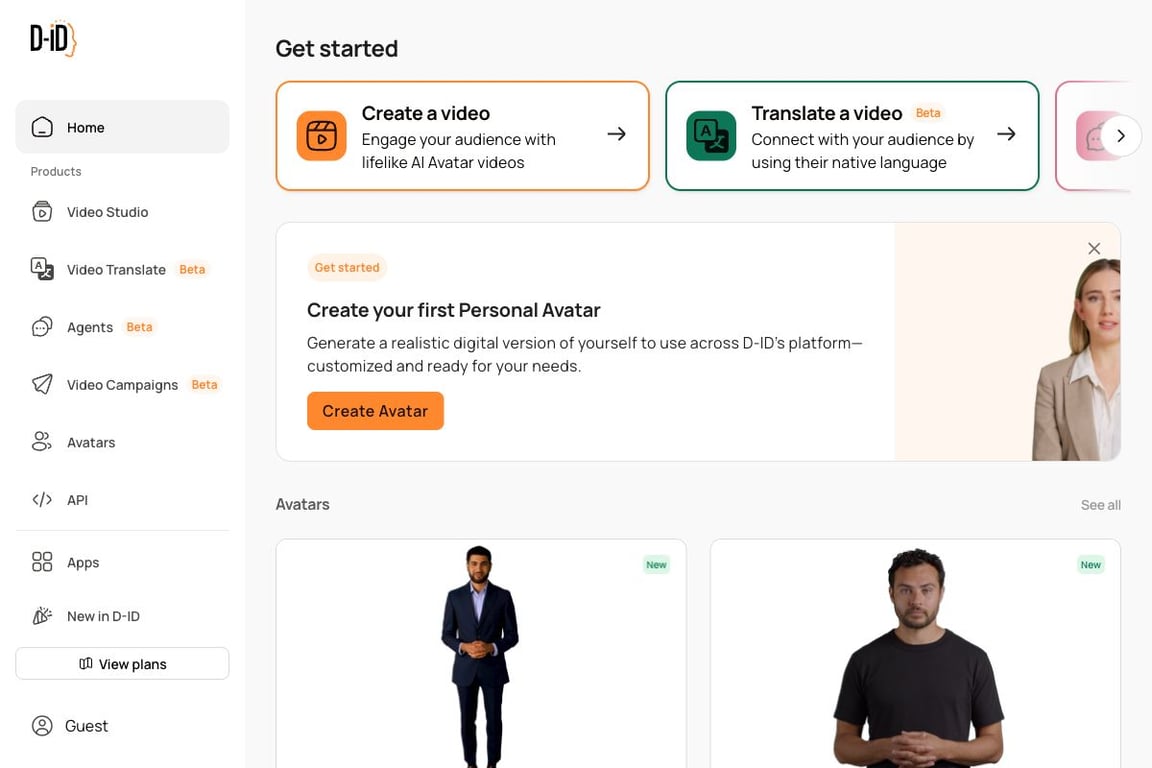This screenshot has width=1152, height=768.
Task: Click the Video Studio sidebar icon
Action: [x=42, y=212]
